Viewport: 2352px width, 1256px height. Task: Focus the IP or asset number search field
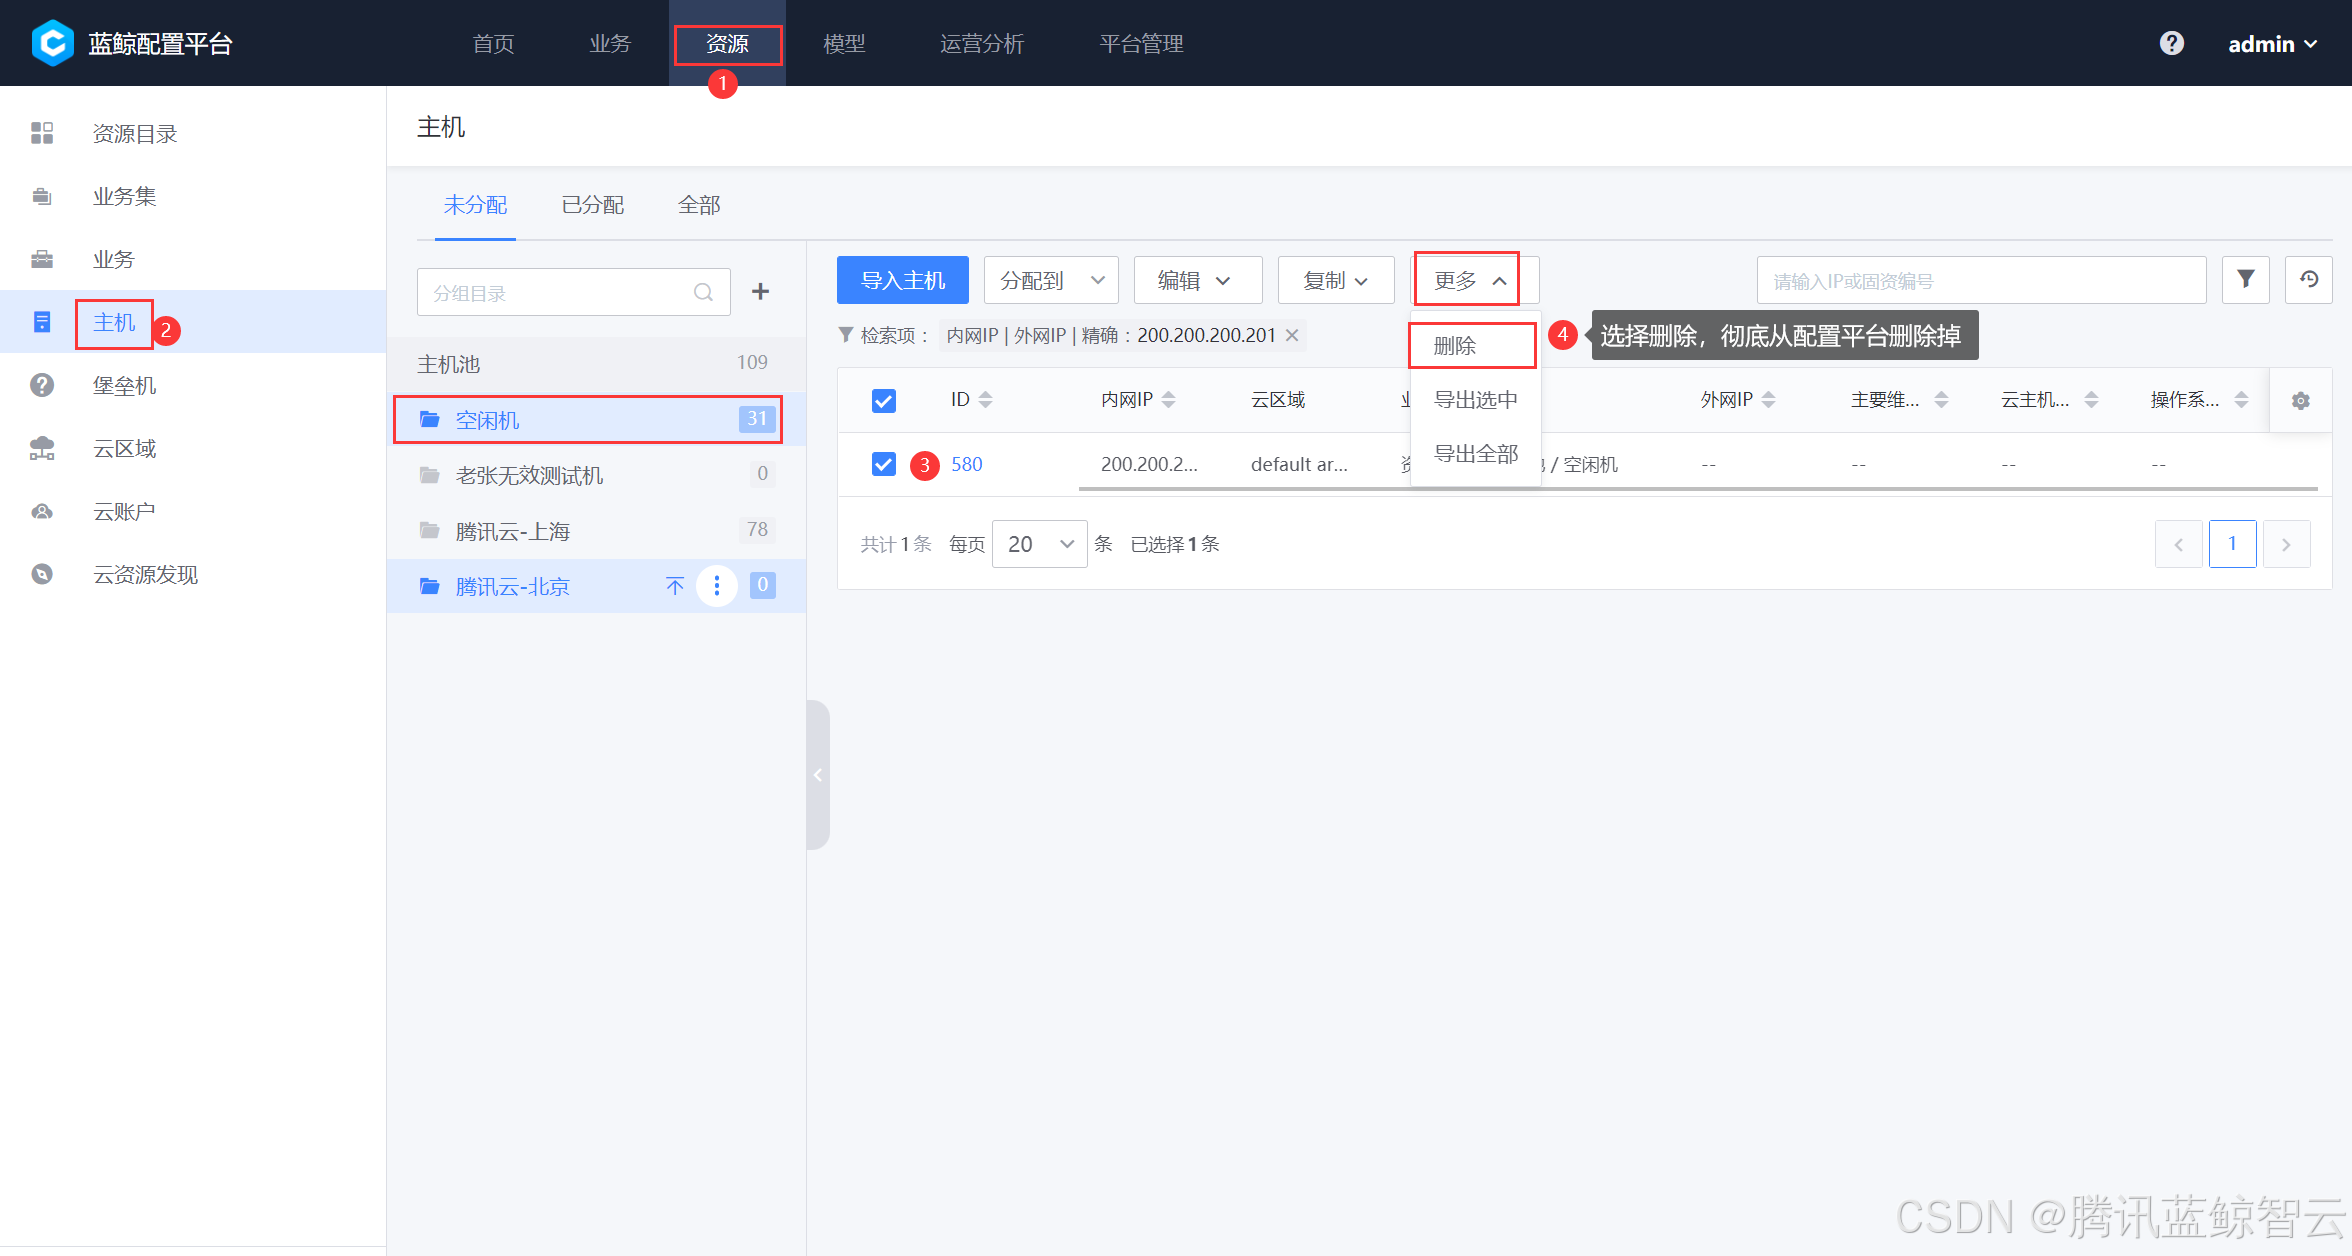pyautogui.click(x=1980, y=280)
